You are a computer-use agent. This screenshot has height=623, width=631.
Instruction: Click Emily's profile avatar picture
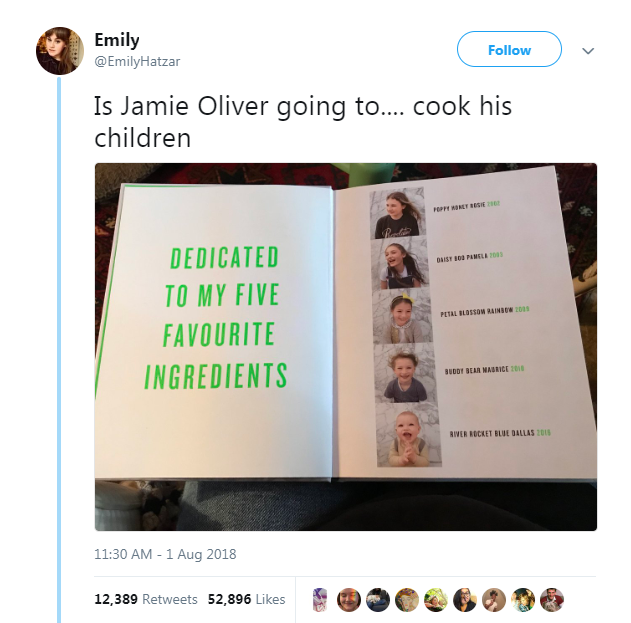point(59,50)
